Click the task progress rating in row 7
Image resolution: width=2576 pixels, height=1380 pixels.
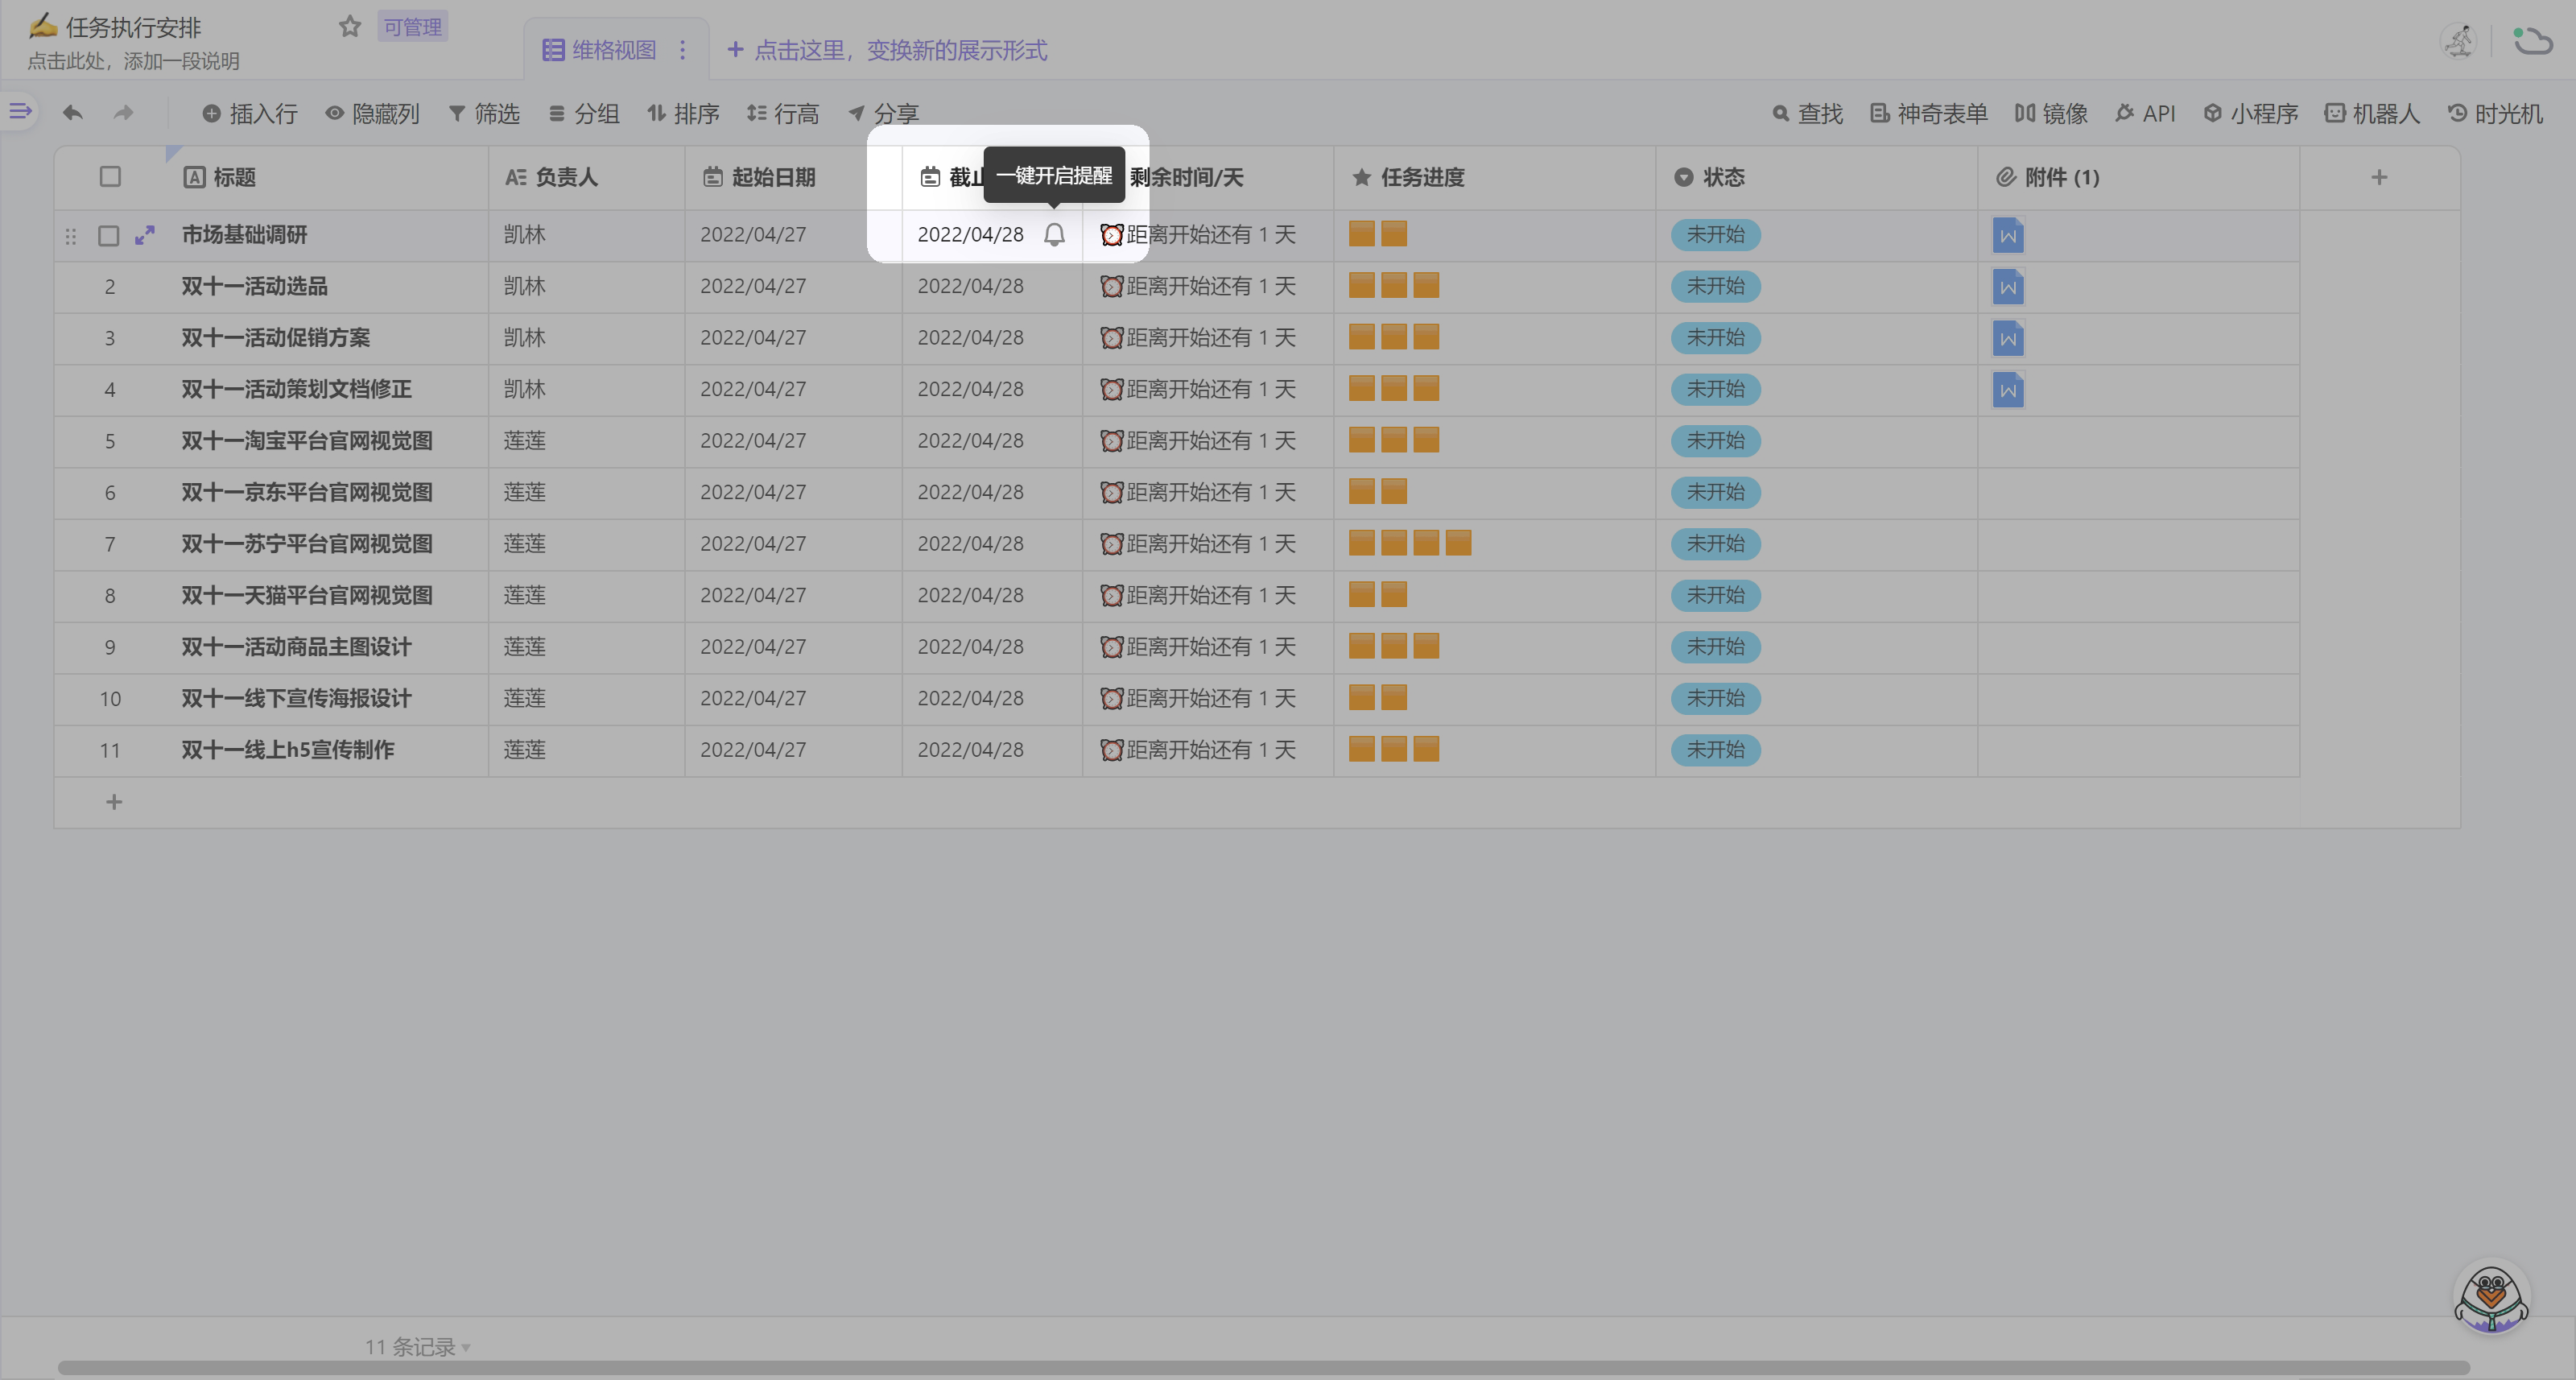tap(1409, 543)
